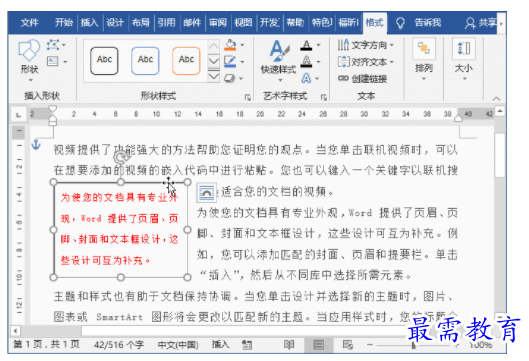Click the shape effects icon
The image size is (529, 361).
click(230, 78)
